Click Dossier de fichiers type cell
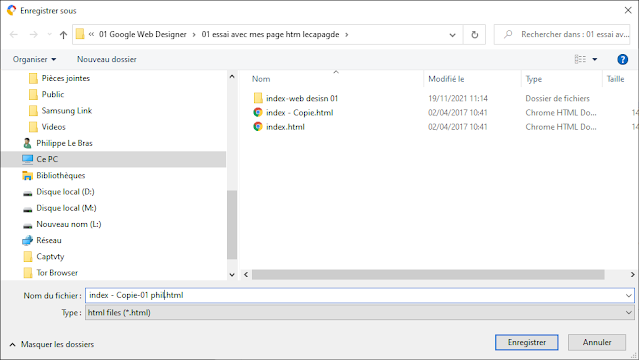This screenshot has height=360, width=639. [x=557, y=98]
